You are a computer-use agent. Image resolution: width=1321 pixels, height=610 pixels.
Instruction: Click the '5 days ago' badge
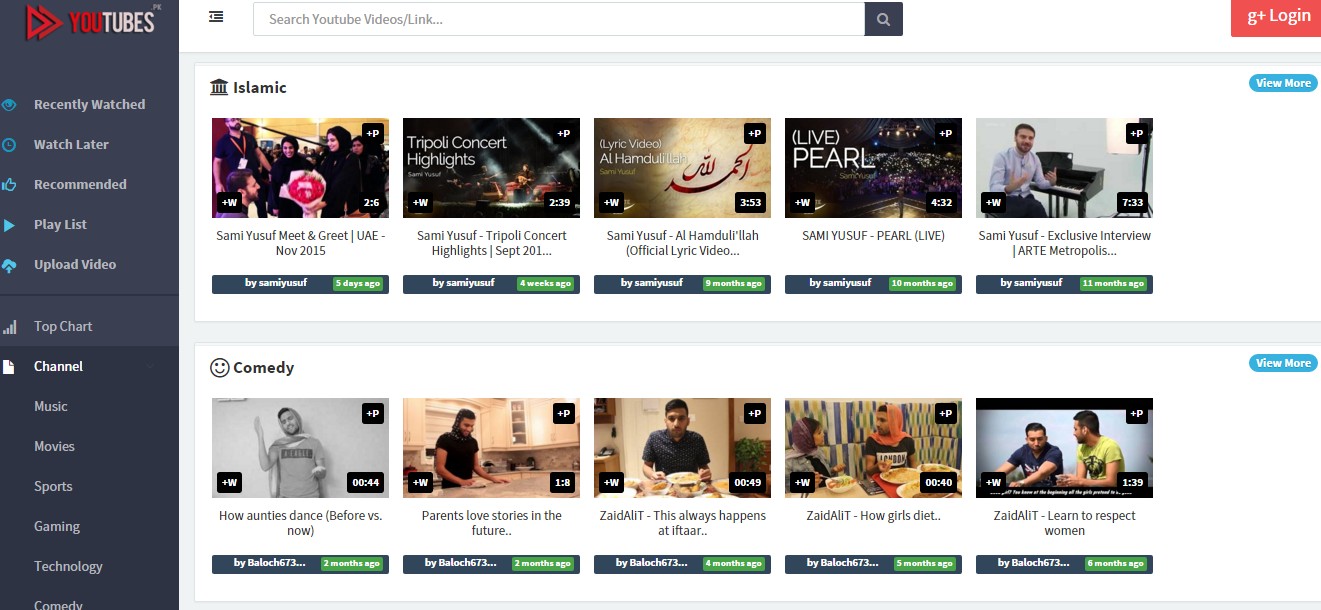(357, 284)
